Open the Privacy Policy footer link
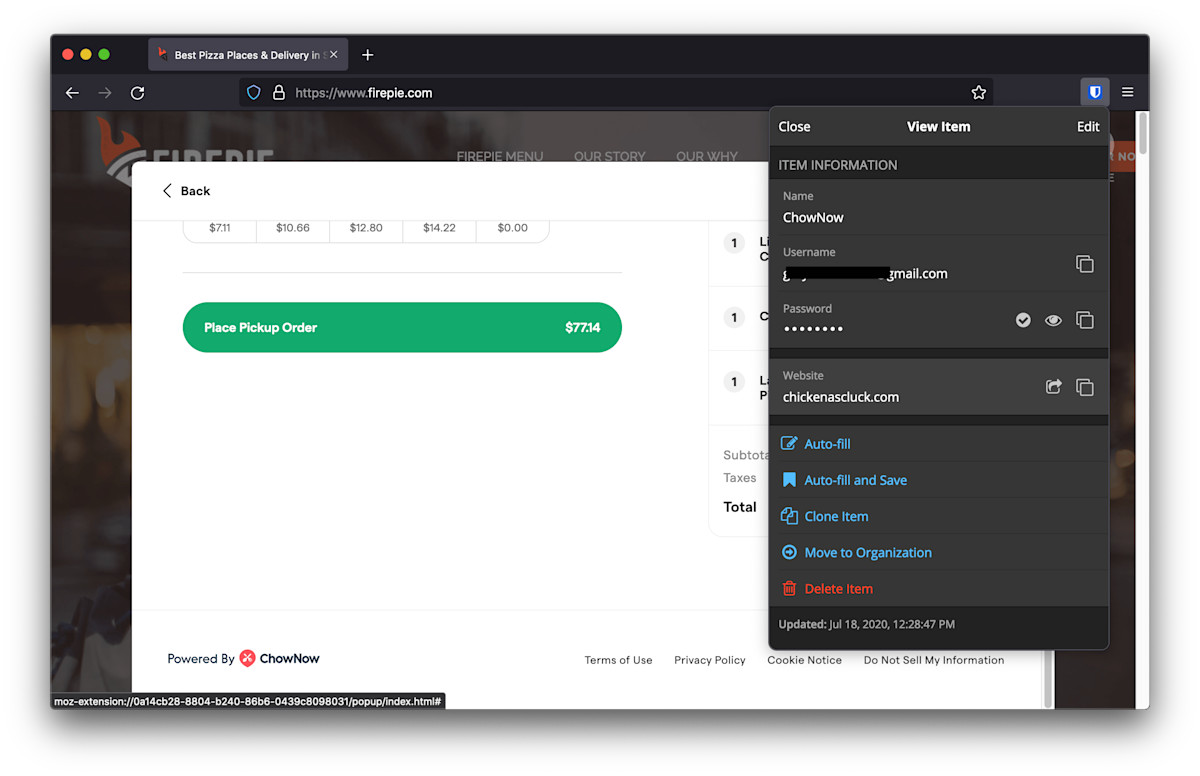1200x776 pixels. (709, 660)
